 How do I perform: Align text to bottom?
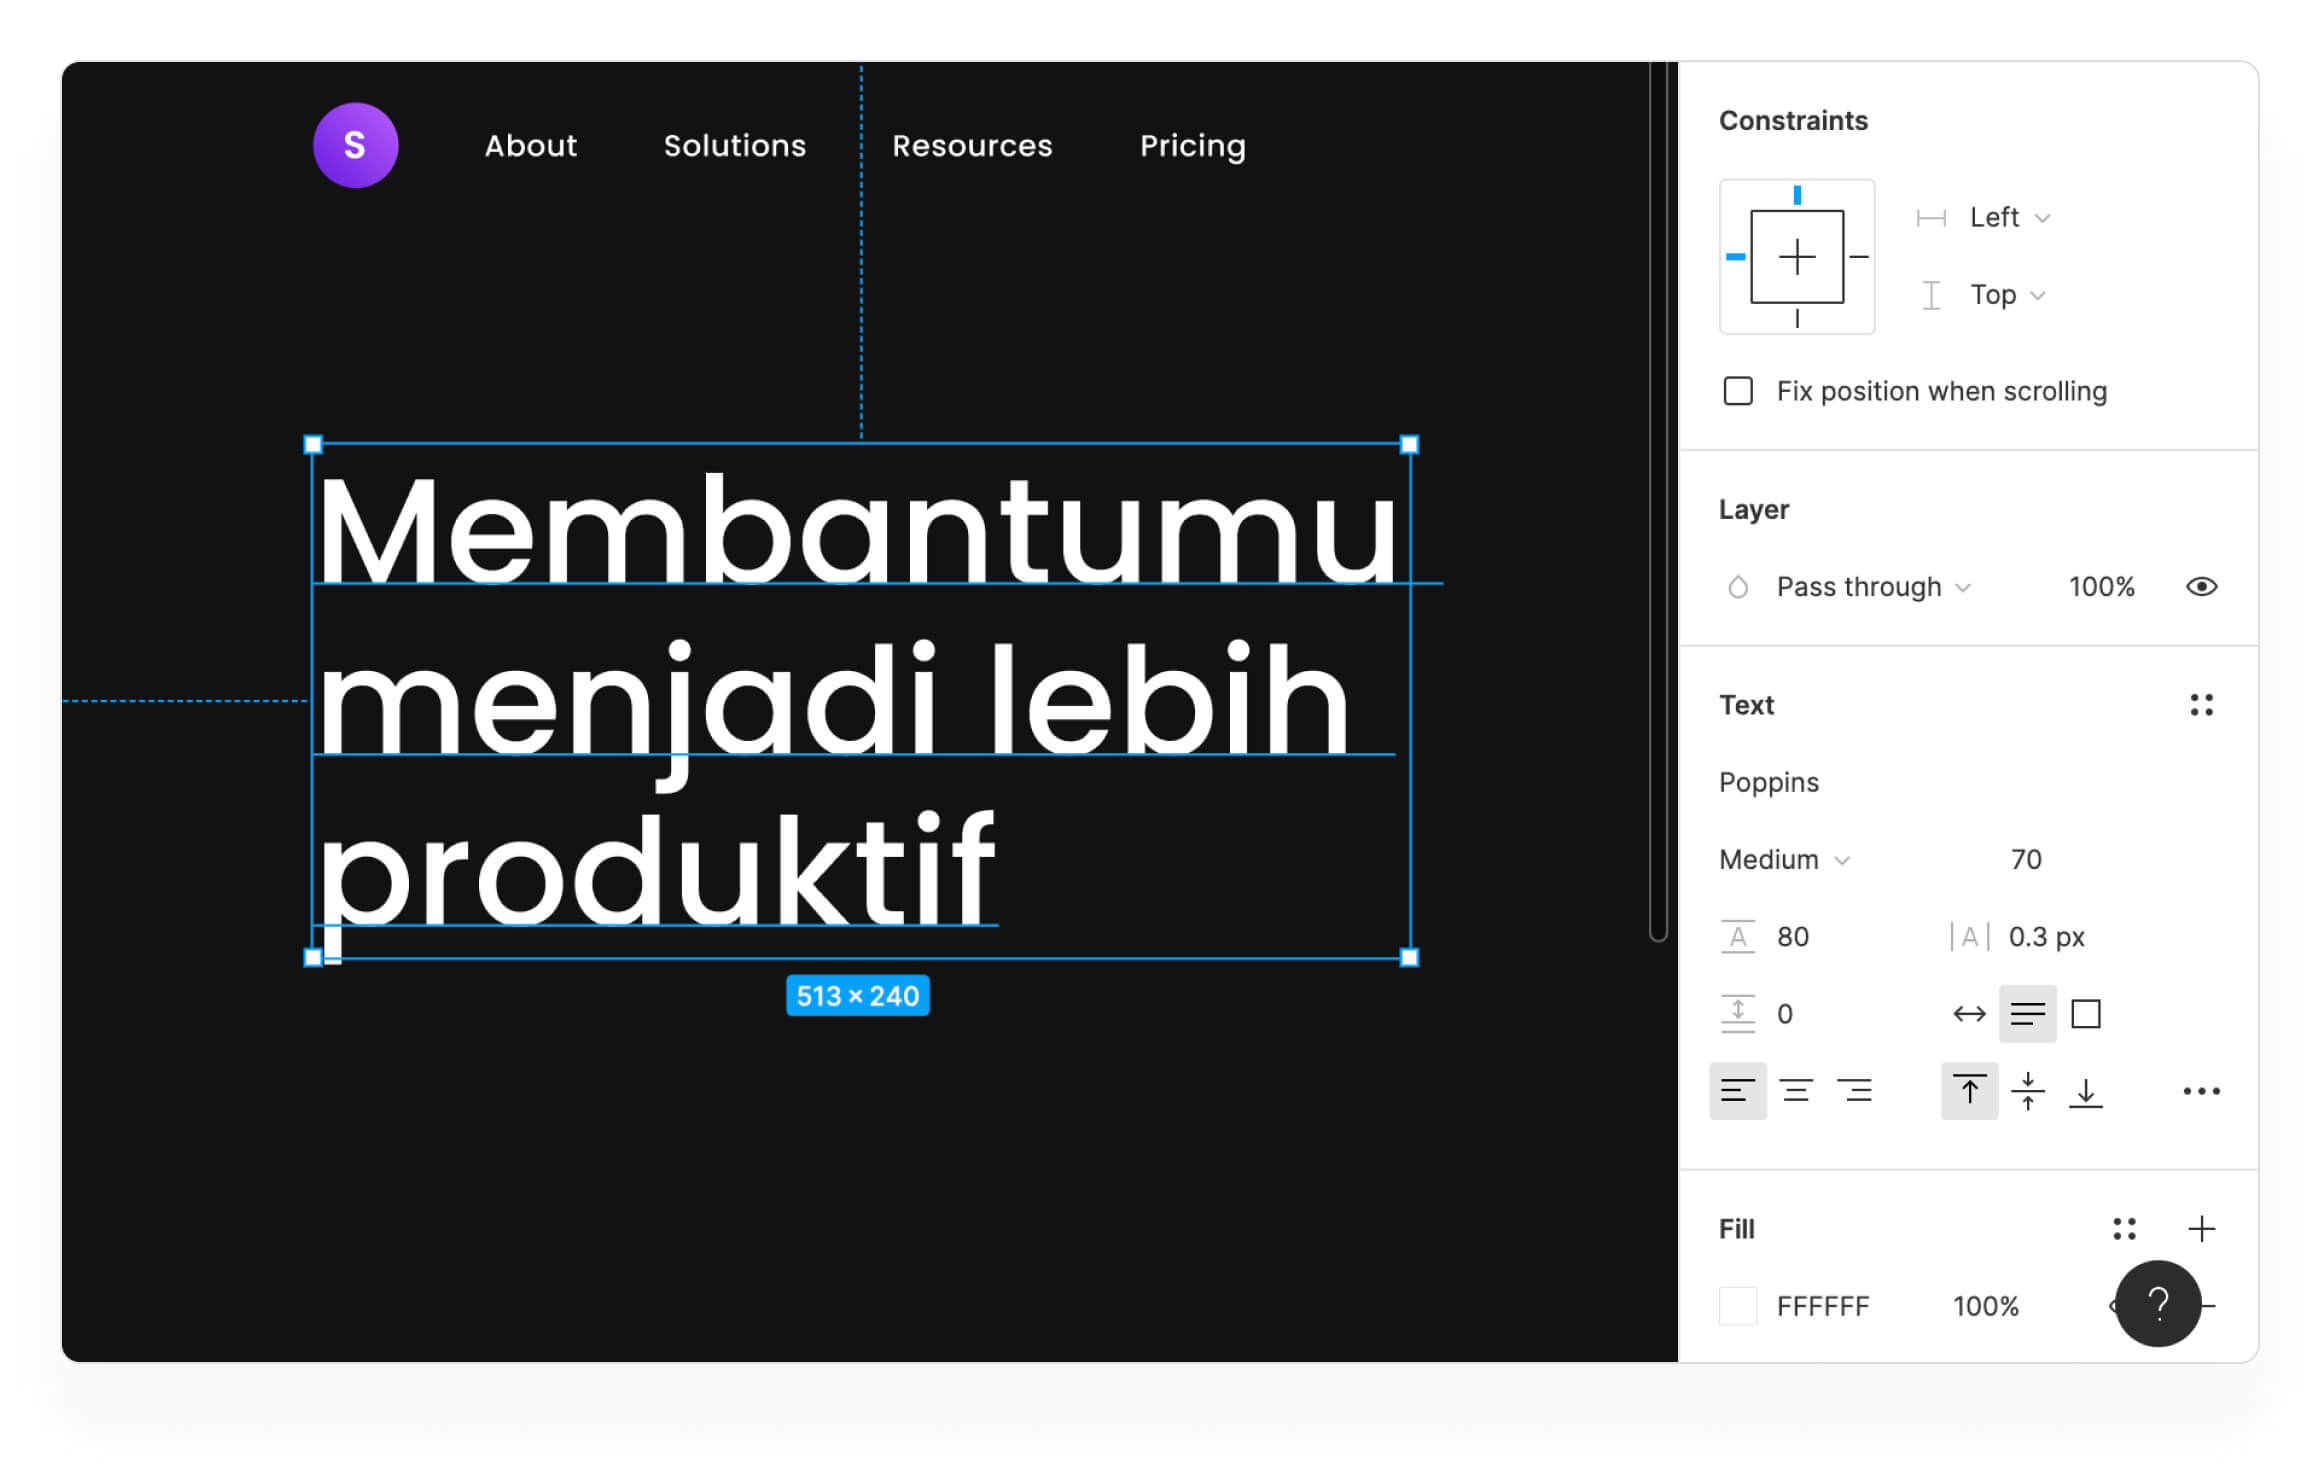[x=2085, y=1090]
